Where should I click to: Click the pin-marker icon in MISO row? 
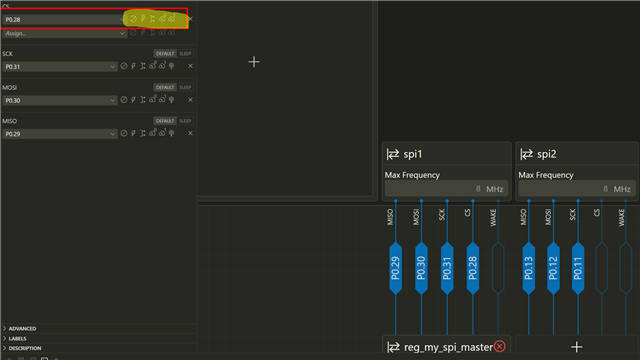[172, 133]
